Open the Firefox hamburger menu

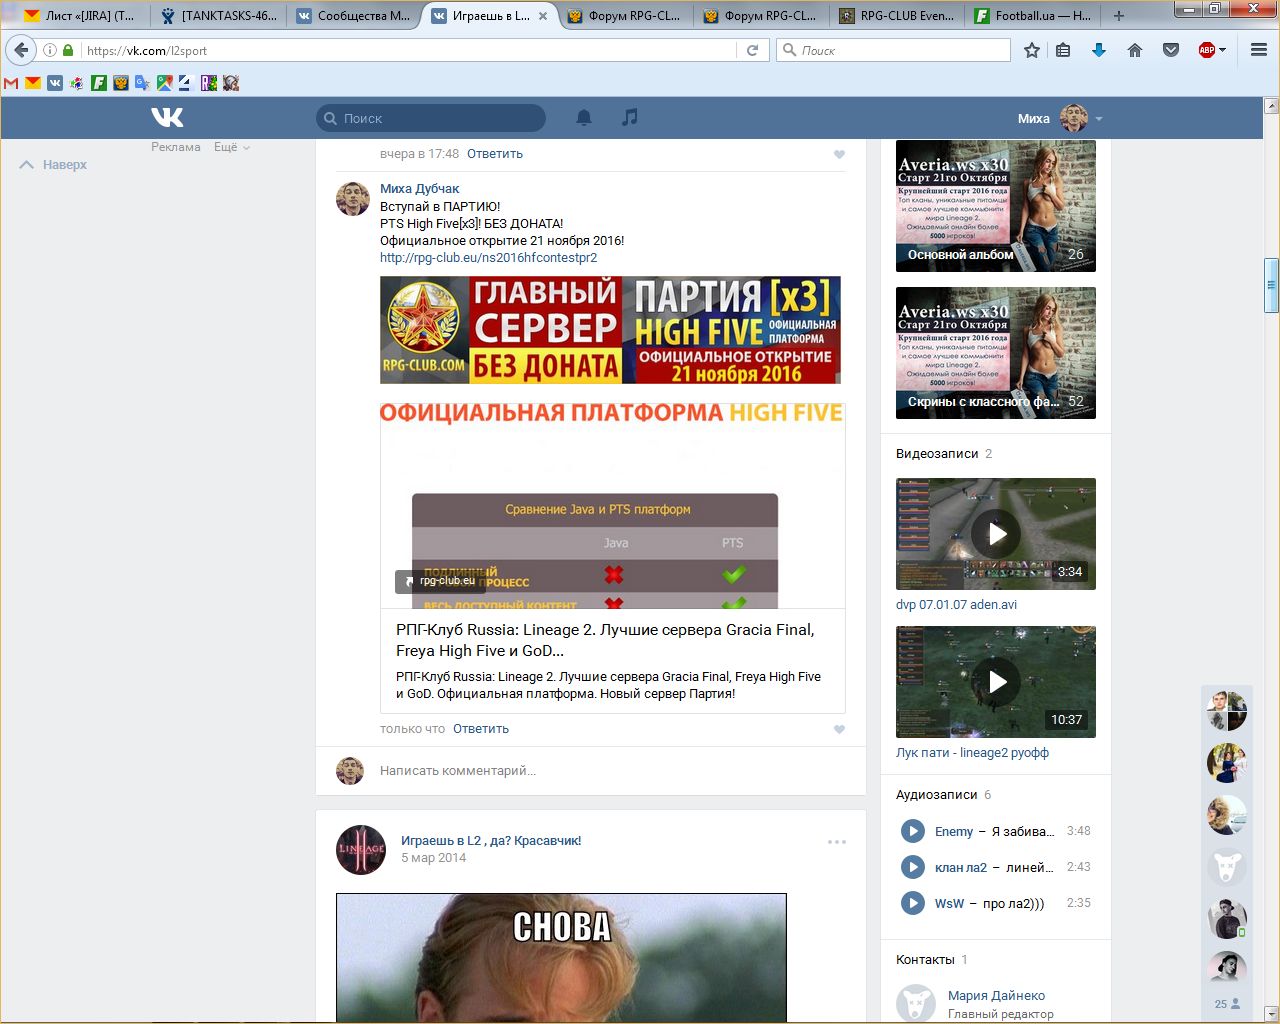(1259, 50)
